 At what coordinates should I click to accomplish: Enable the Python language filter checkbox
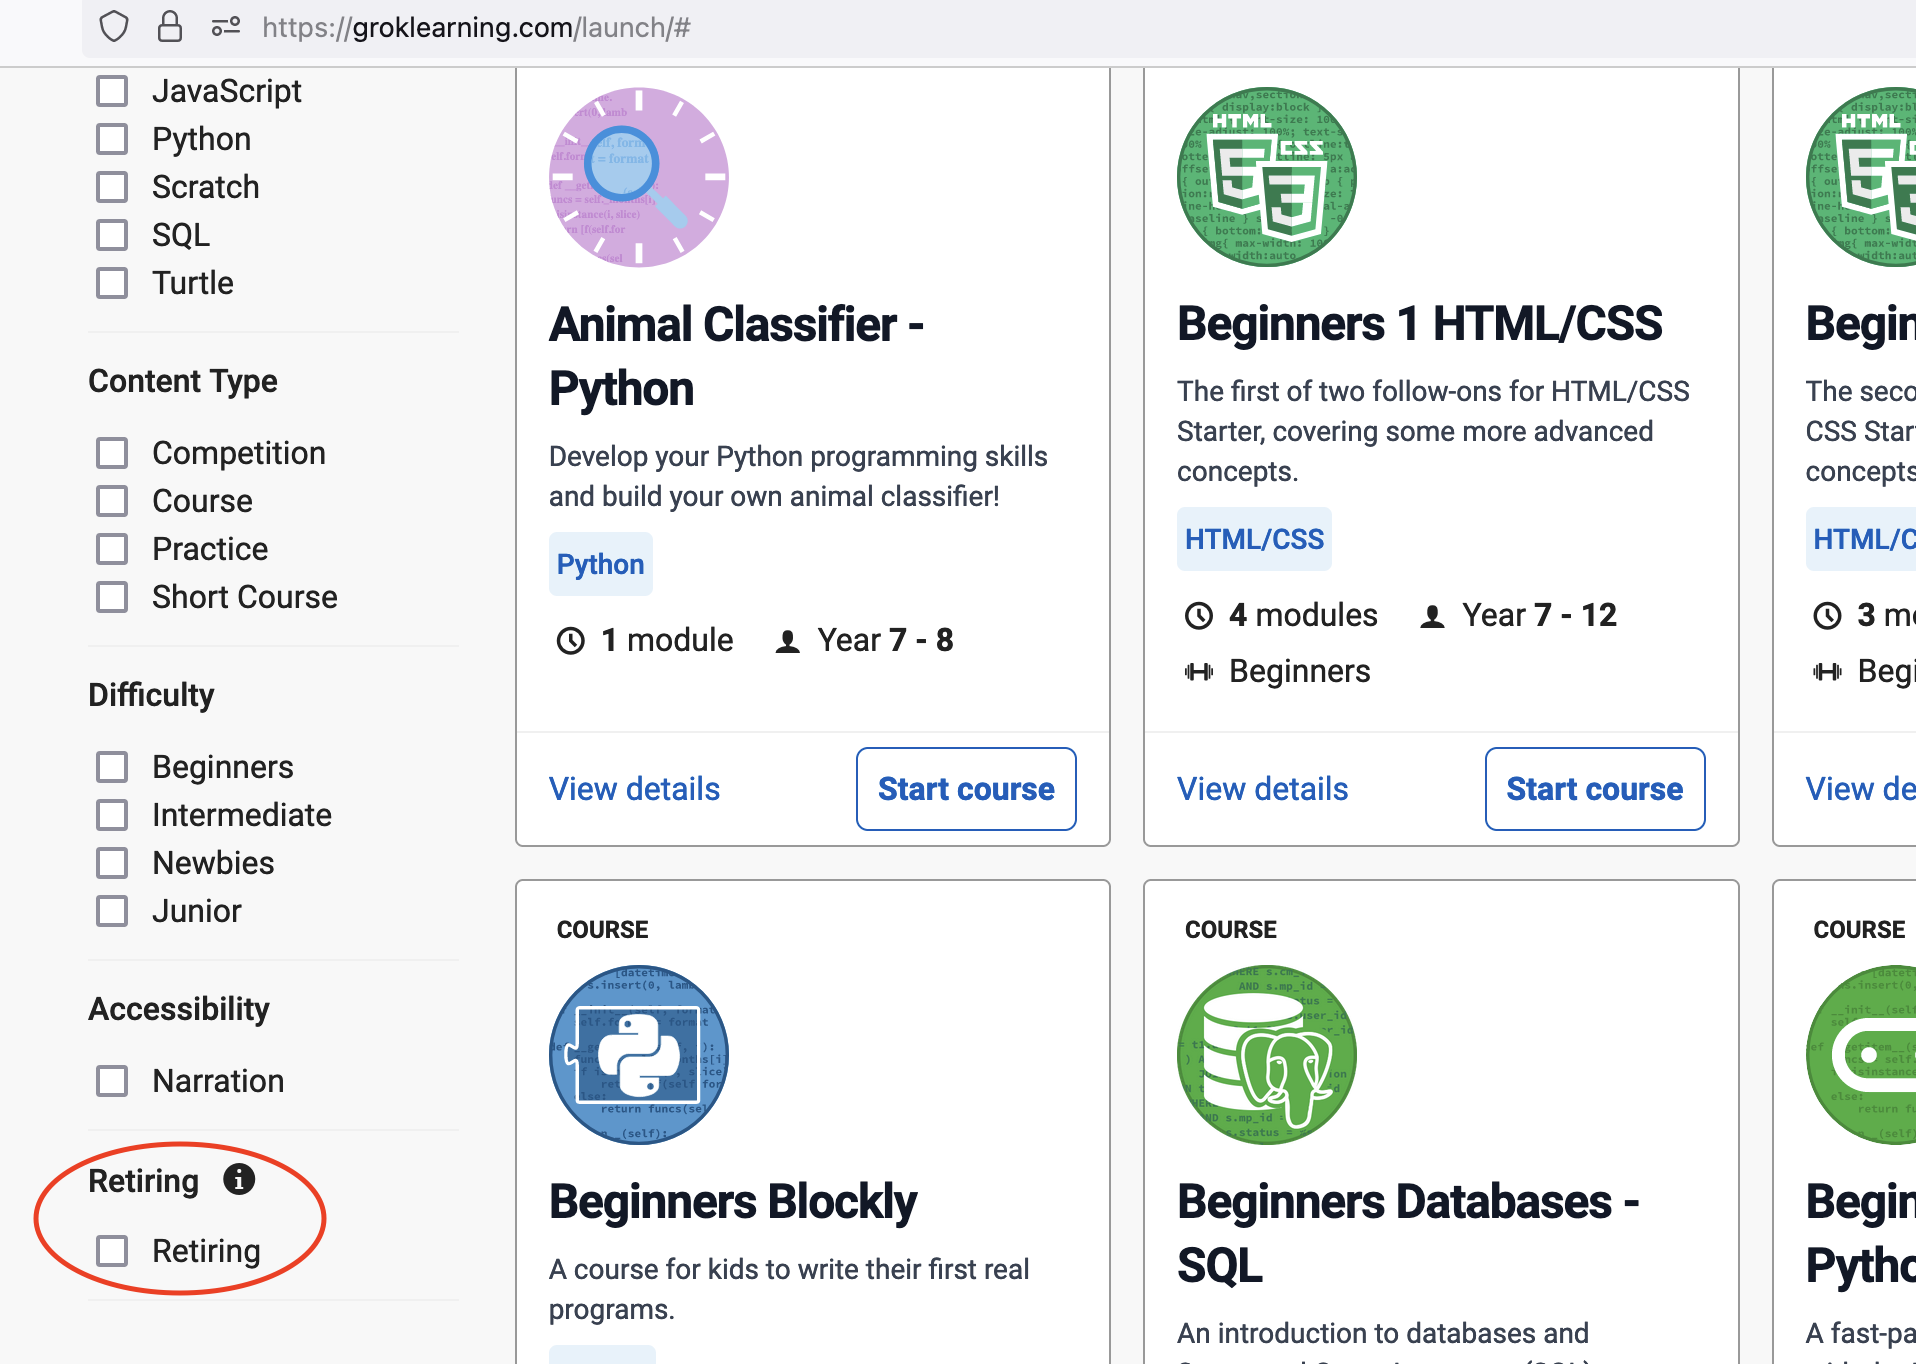[112, 139]
